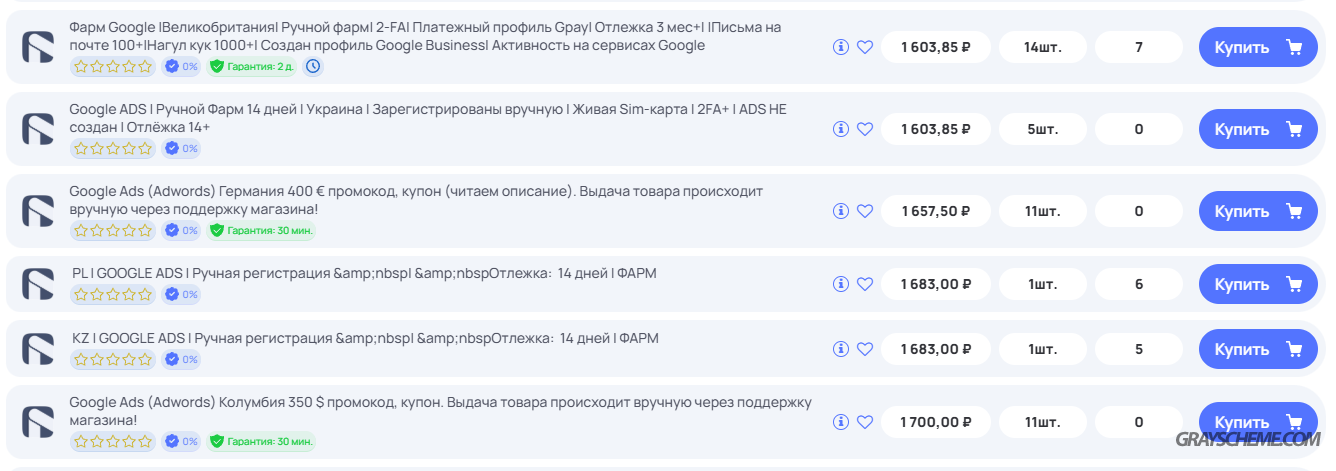Click the star rating on the Ukraine Google ADS listing
The width and height of the screenshot is (1336, 471).
click(x=113, y=148)
